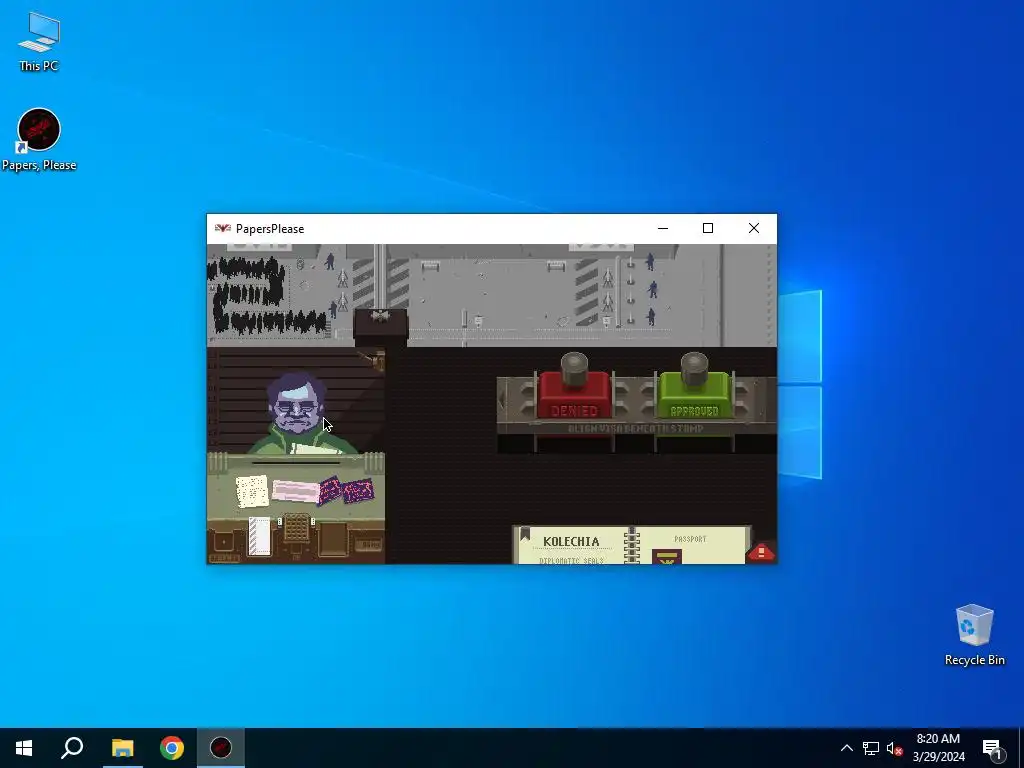Screen dimensions: 1024x768
Task: Show hidden system tray icons
Action: 846,748
